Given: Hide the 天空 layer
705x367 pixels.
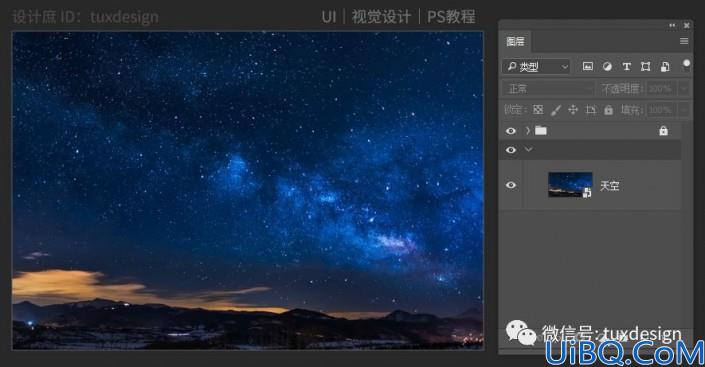Looking at the screenshot, I should [x=511, y=185].
